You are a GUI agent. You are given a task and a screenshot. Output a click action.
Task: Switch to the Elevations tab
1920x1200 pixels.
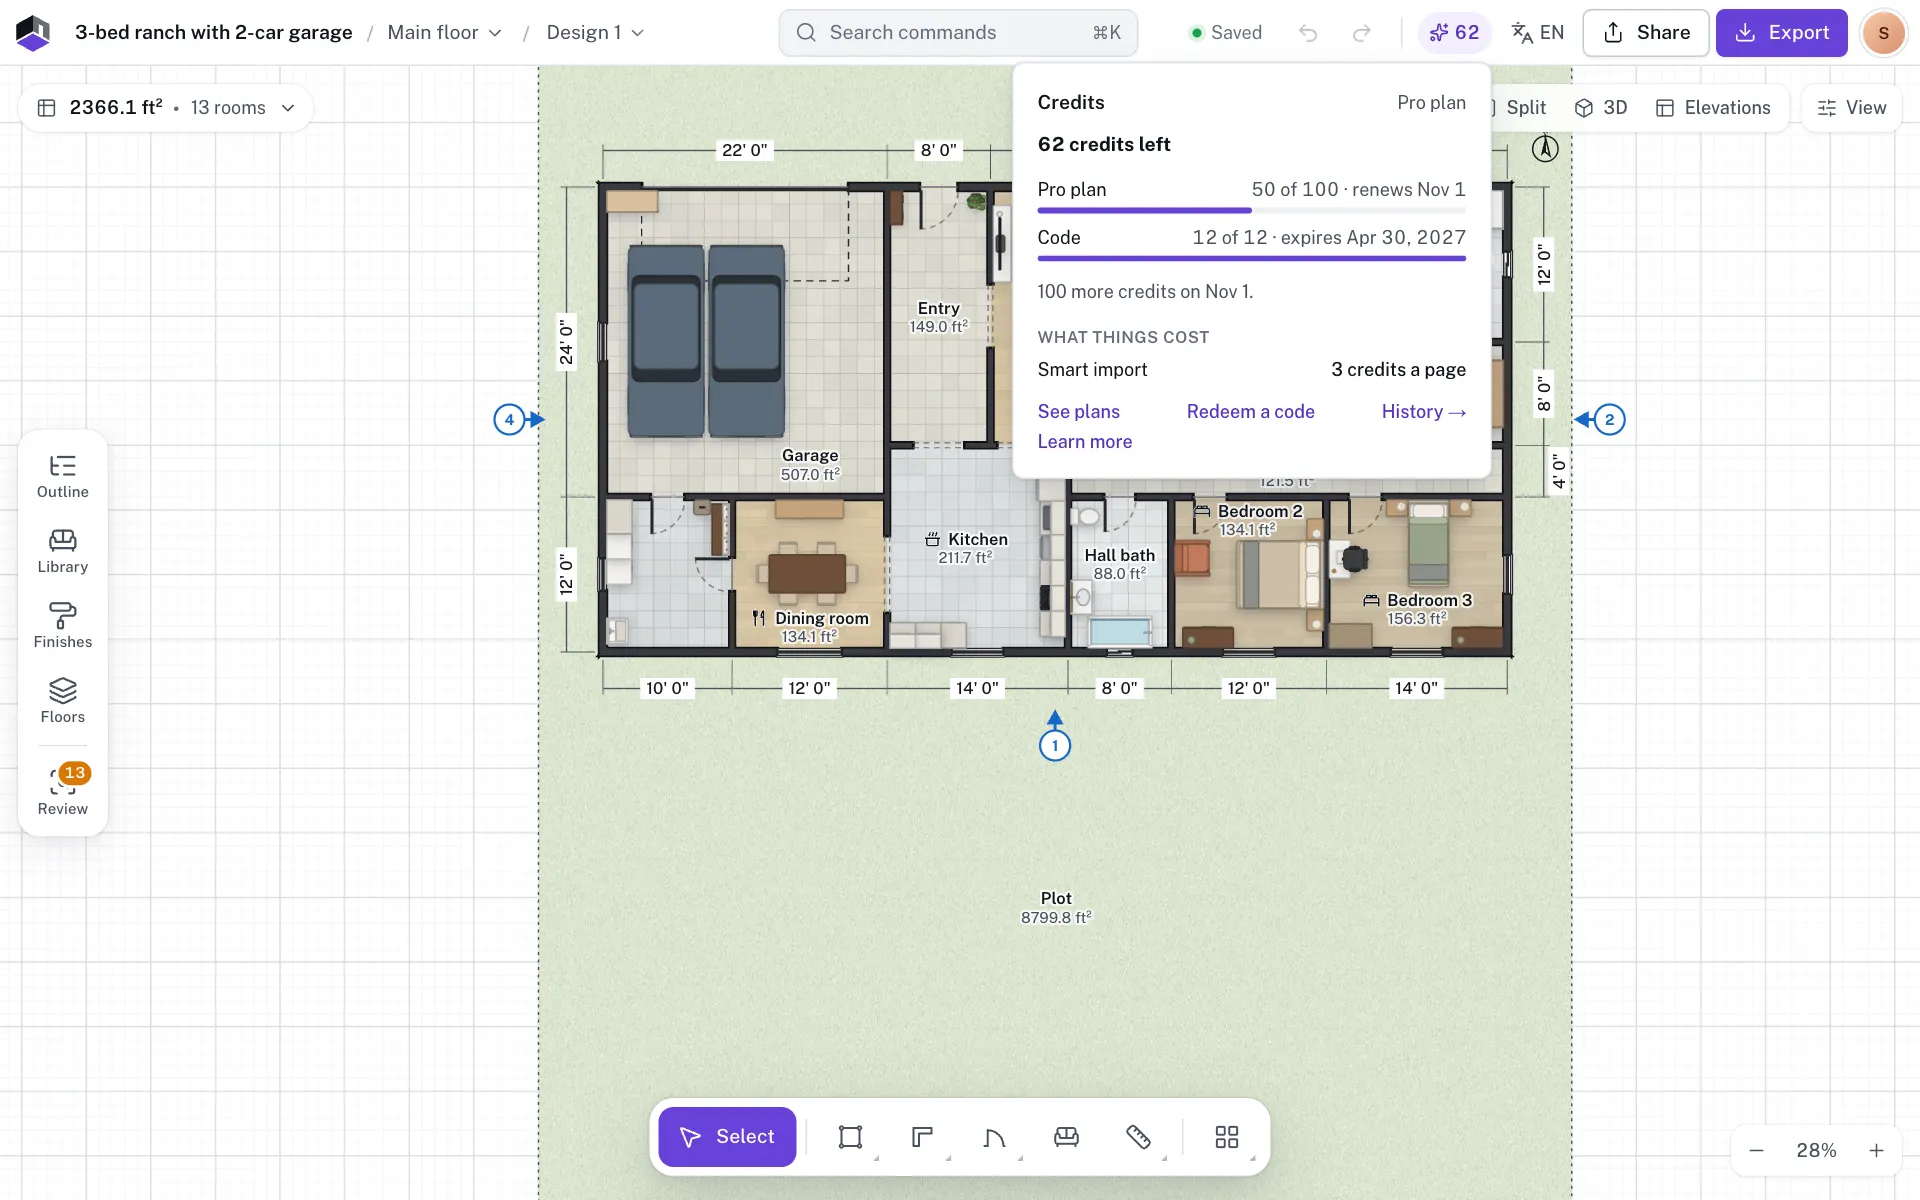(x=1713, y=107)
